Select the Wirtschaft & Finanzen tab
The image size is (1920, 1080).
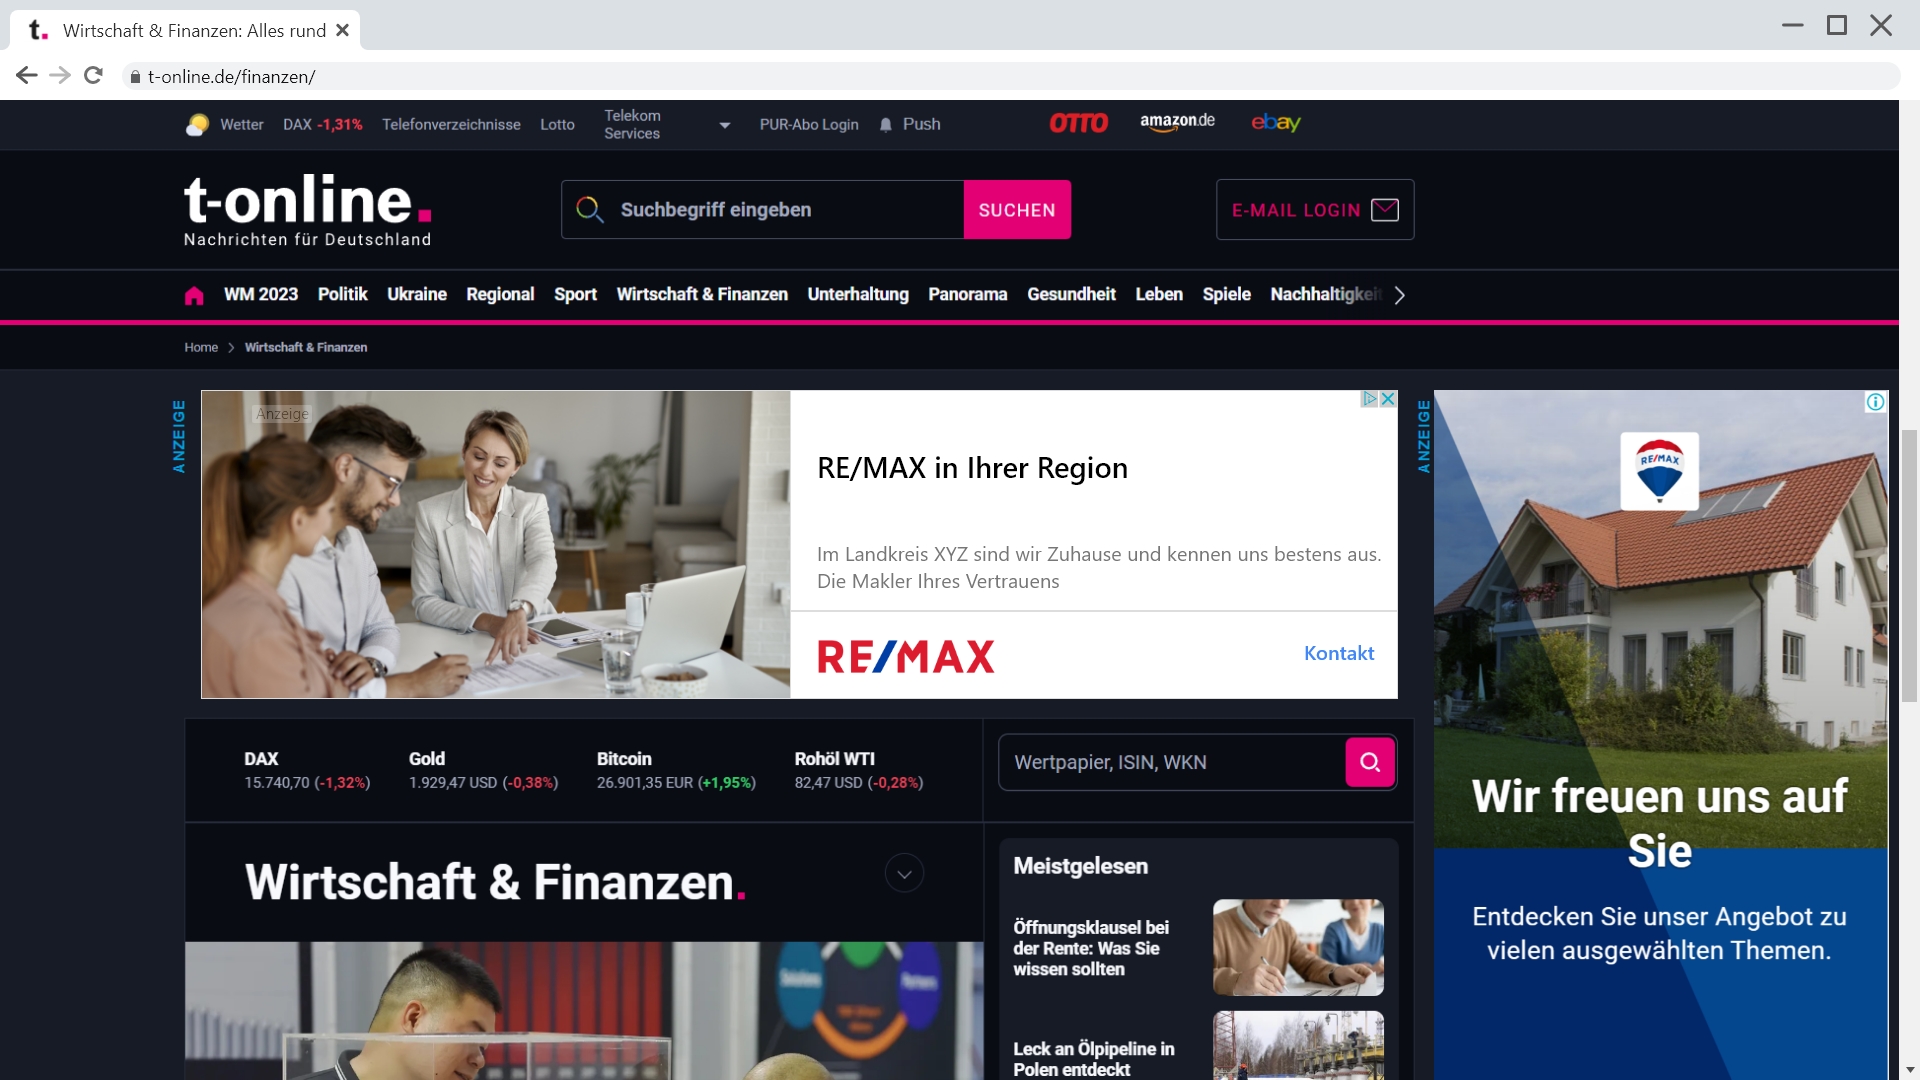pyautogui.click(x=702, y=294)
